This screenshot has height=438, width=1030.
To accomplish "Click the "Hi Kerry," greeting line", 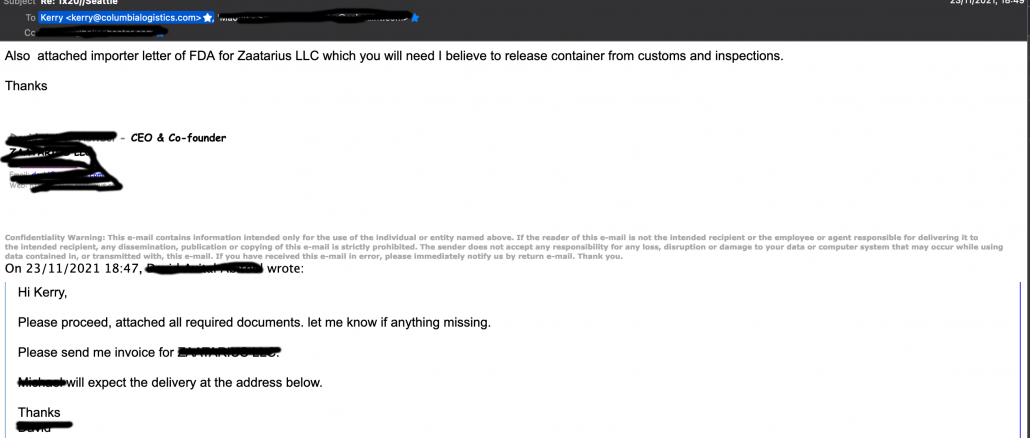I will (43, 295).
